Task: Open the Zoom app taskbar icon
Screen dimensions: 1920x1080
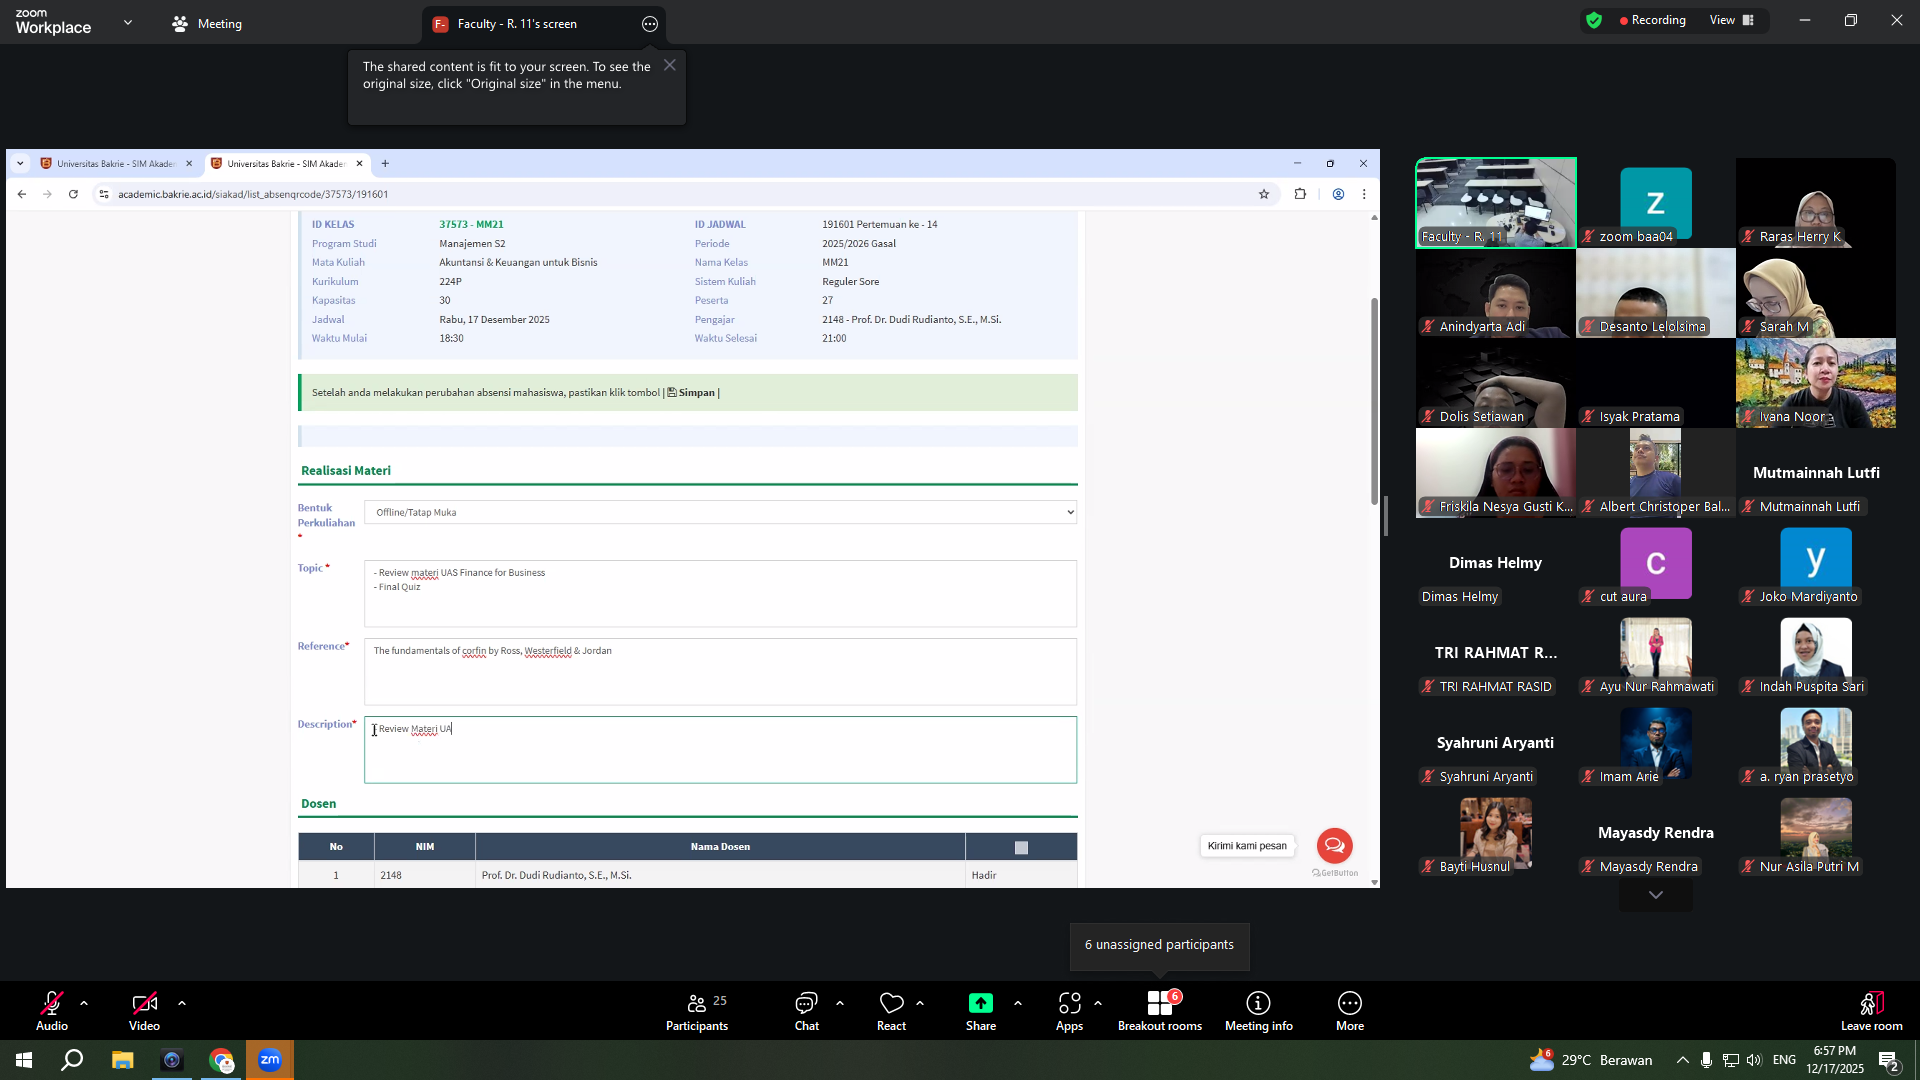Action: 270,1060
